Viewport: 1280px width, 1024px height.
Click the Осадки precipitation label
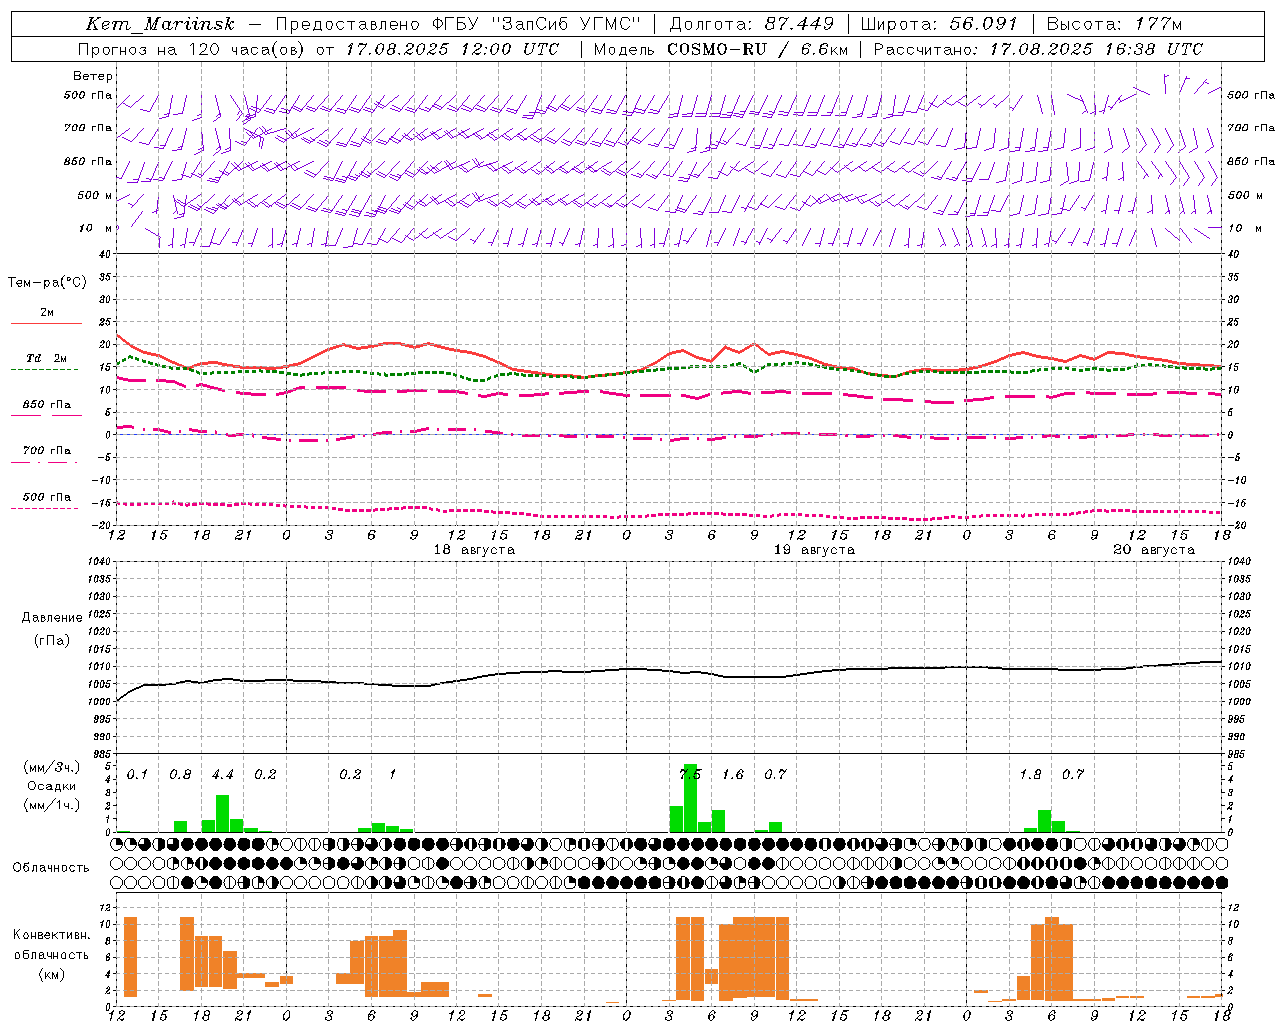click(52, 786)
